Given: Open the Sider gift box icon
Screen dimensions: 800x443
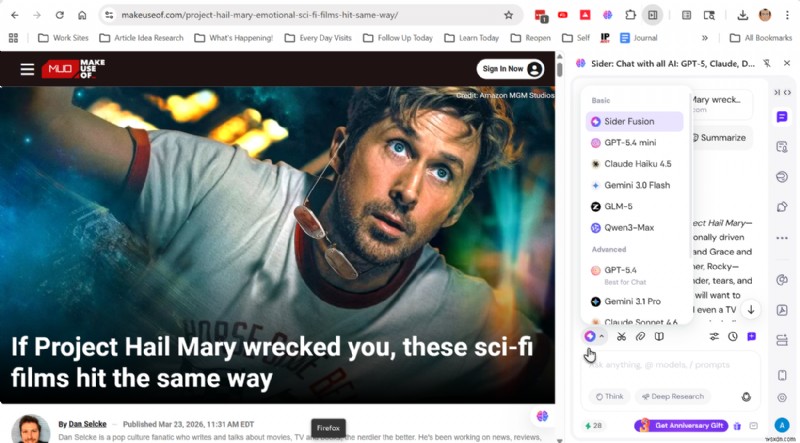Looking at the screenshot, I should 737,426.
